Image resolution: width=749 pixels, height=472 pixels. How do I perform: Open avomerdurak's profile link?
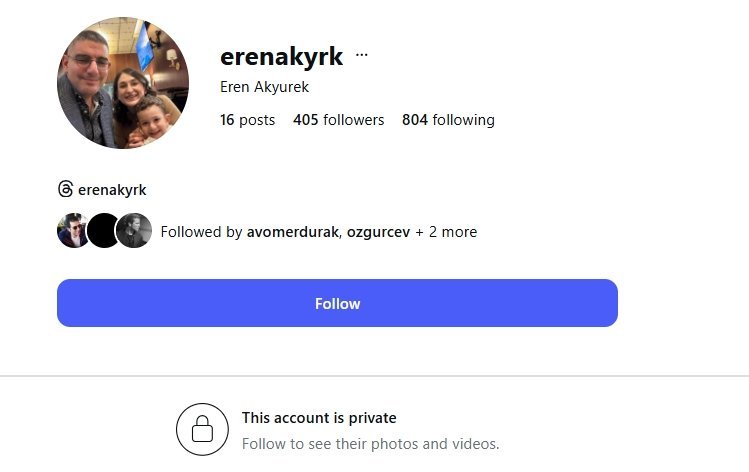(x=292, y=232)
